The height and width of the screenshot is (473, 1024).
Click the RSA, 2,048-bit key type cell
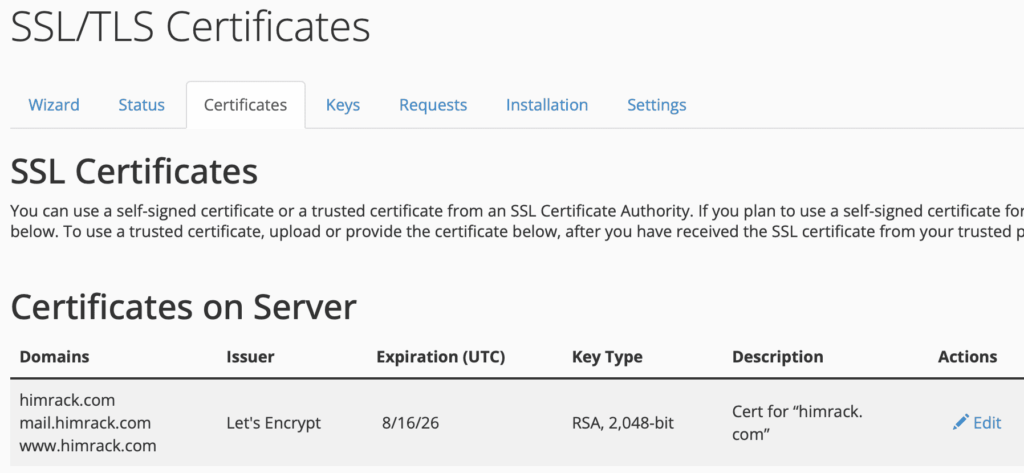pyautogui.click(x=623, y=423)
